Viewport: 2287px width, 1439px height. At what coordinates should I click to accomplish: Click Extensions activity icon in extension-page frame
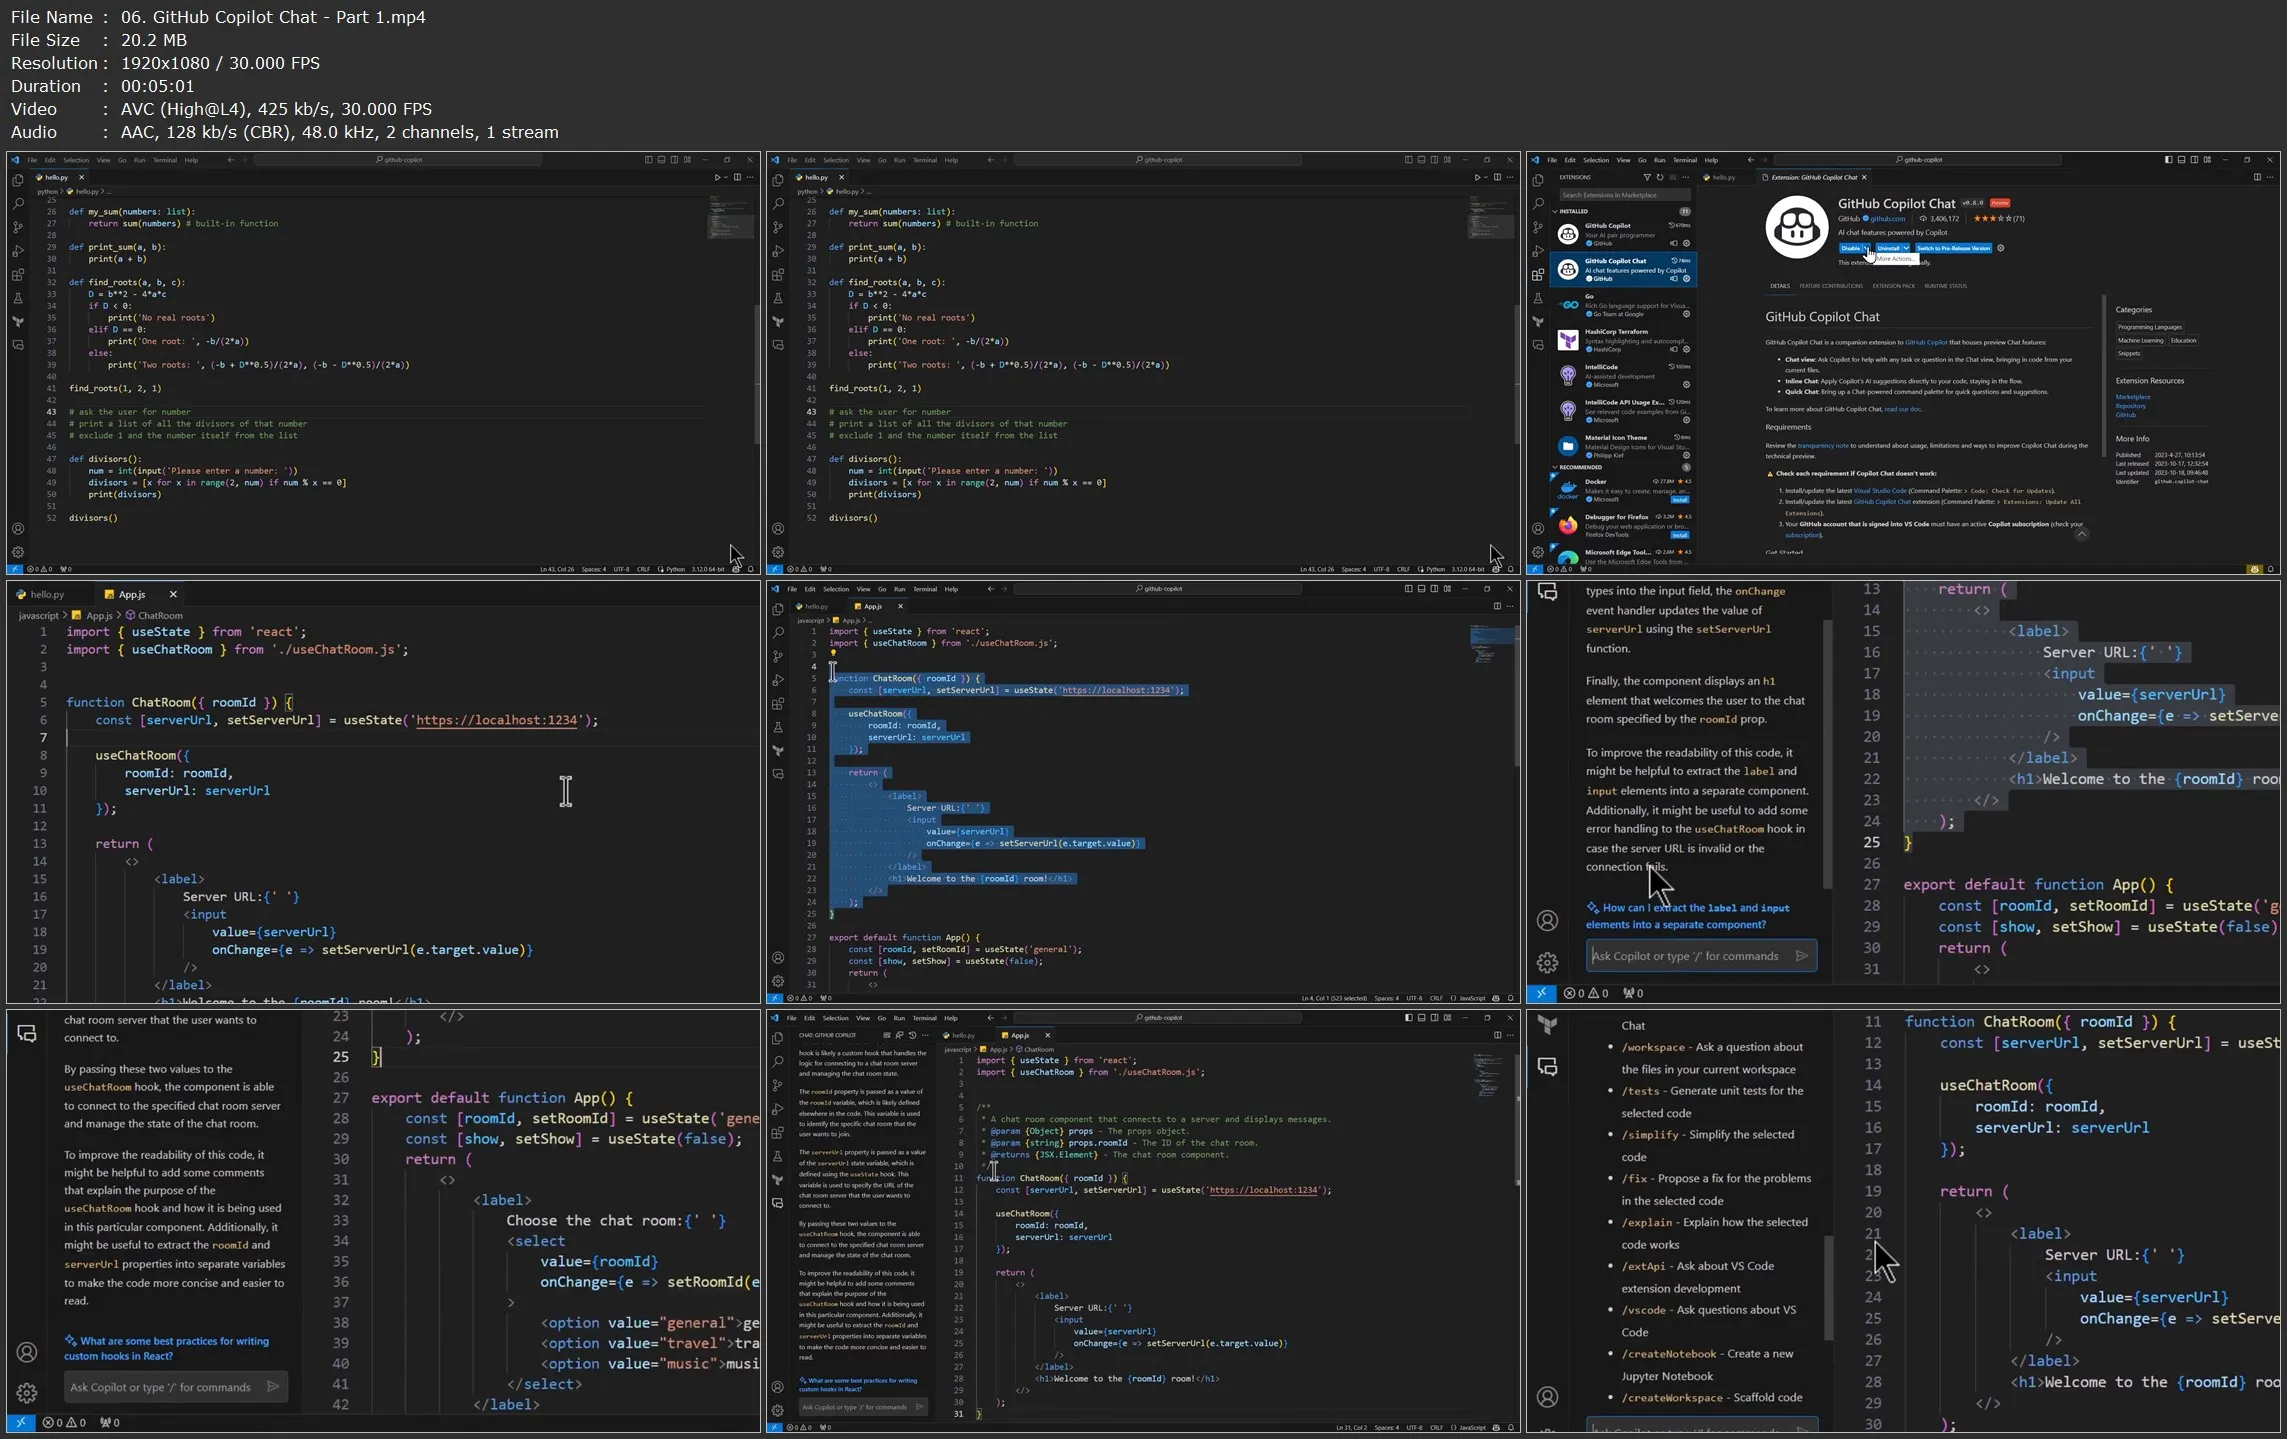coord(1538,274)
